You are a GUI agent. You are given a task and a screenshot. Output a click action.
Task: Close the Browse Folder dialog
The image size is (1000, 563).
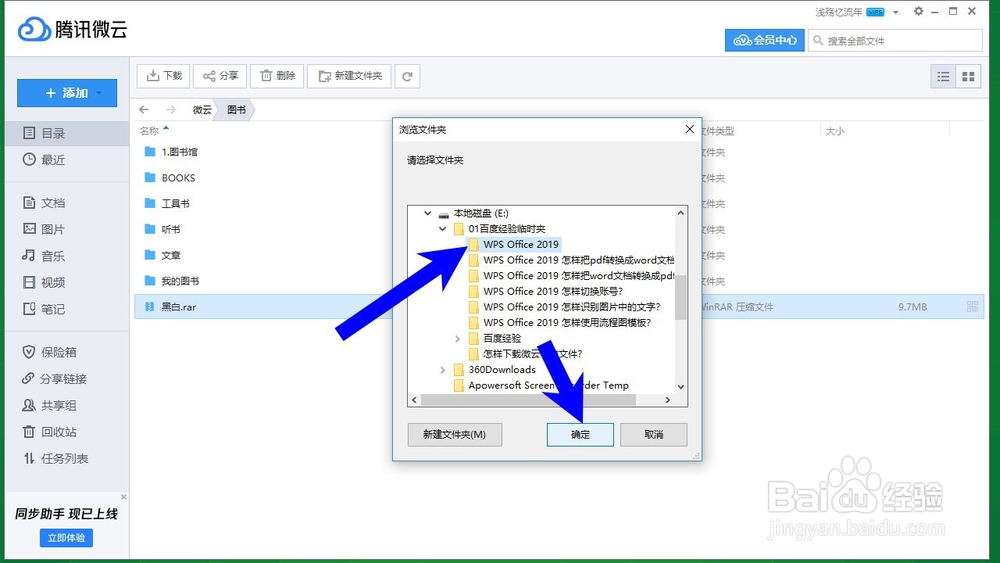(689, 129)
